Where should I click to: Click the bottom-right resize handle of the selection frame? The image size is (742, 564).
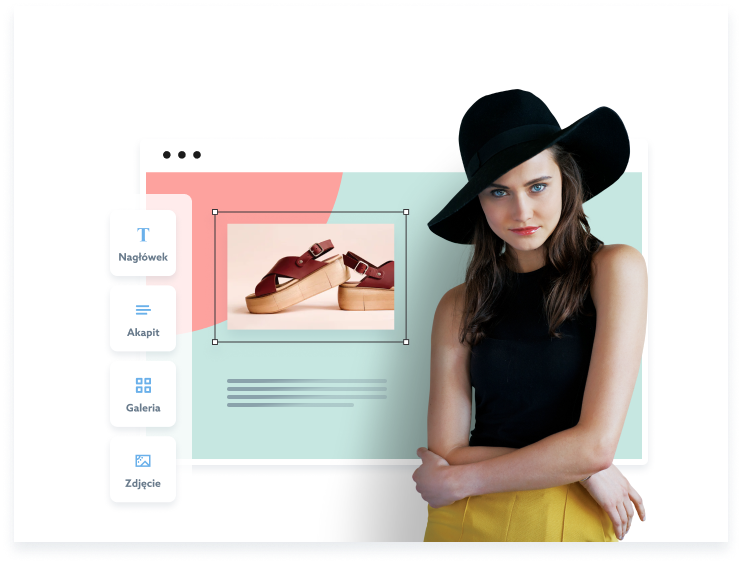[x=406, y=342]
